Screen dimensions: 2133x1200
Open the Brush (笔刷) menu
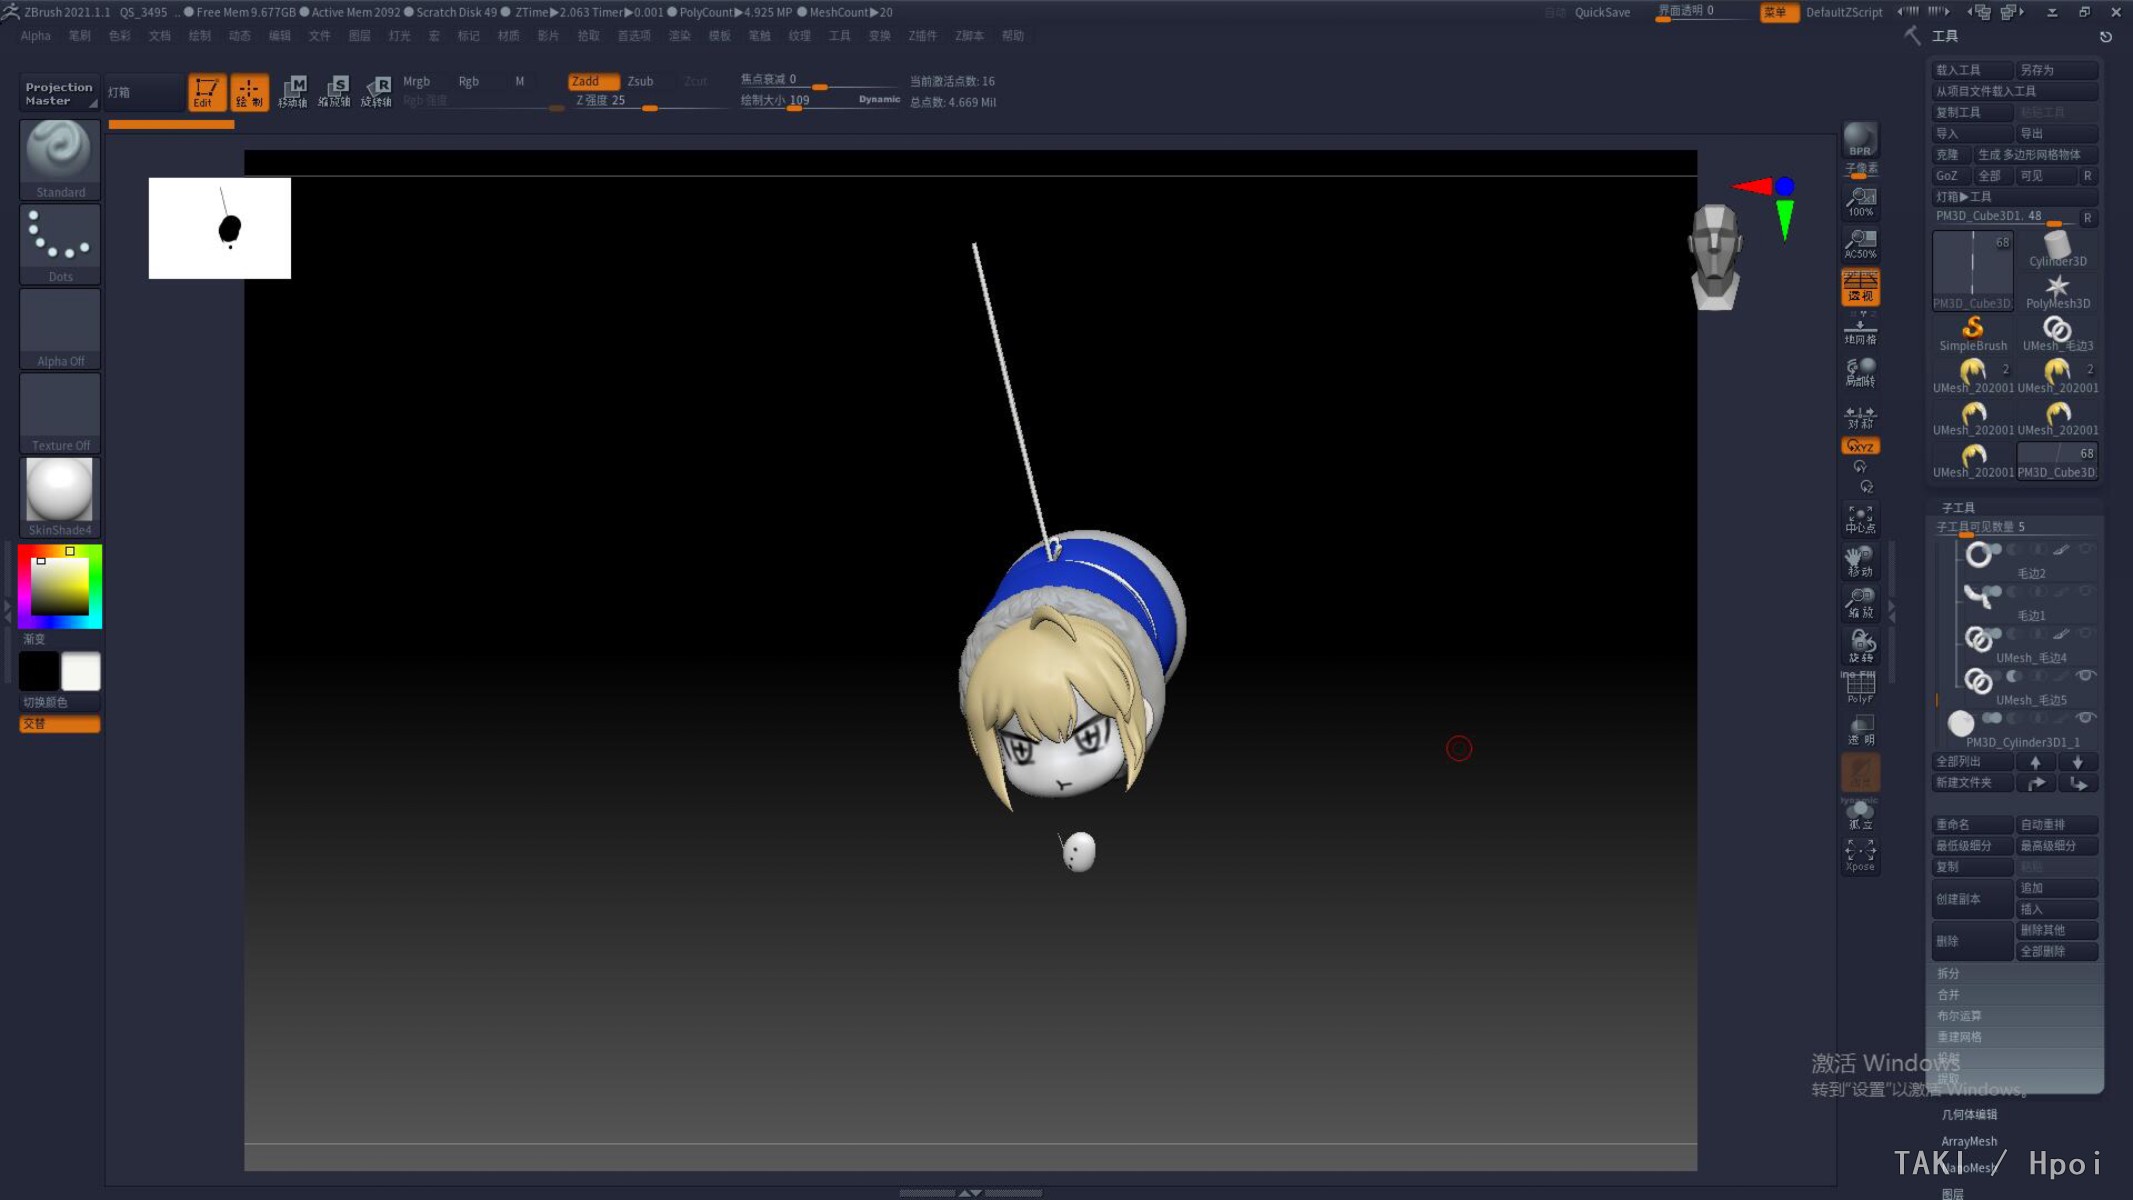(x=79, y=35)
